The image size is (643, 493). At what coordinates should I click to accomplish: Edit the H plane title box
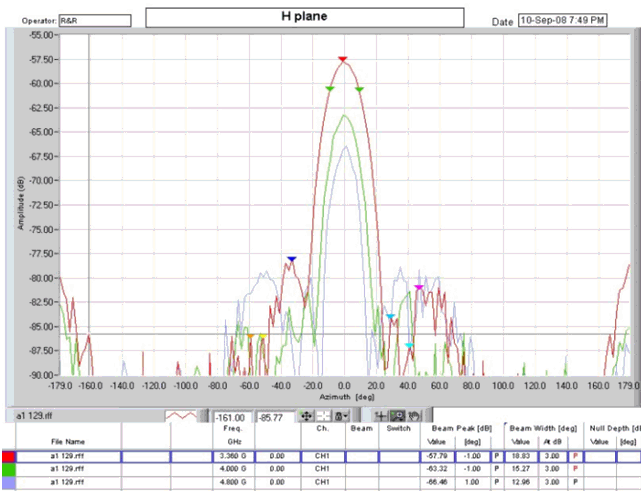[305, 17]
